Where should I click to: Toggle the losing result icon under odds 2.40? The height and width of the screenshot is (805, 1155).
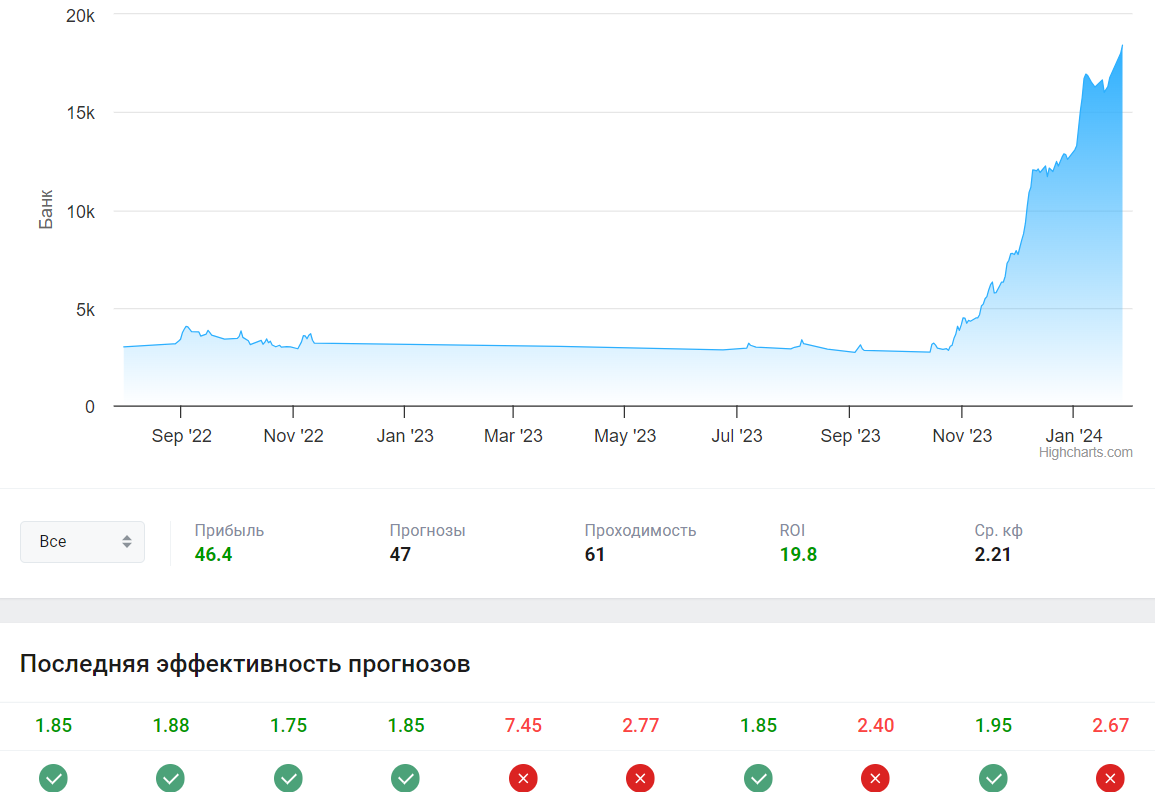[x=875, y=777]
